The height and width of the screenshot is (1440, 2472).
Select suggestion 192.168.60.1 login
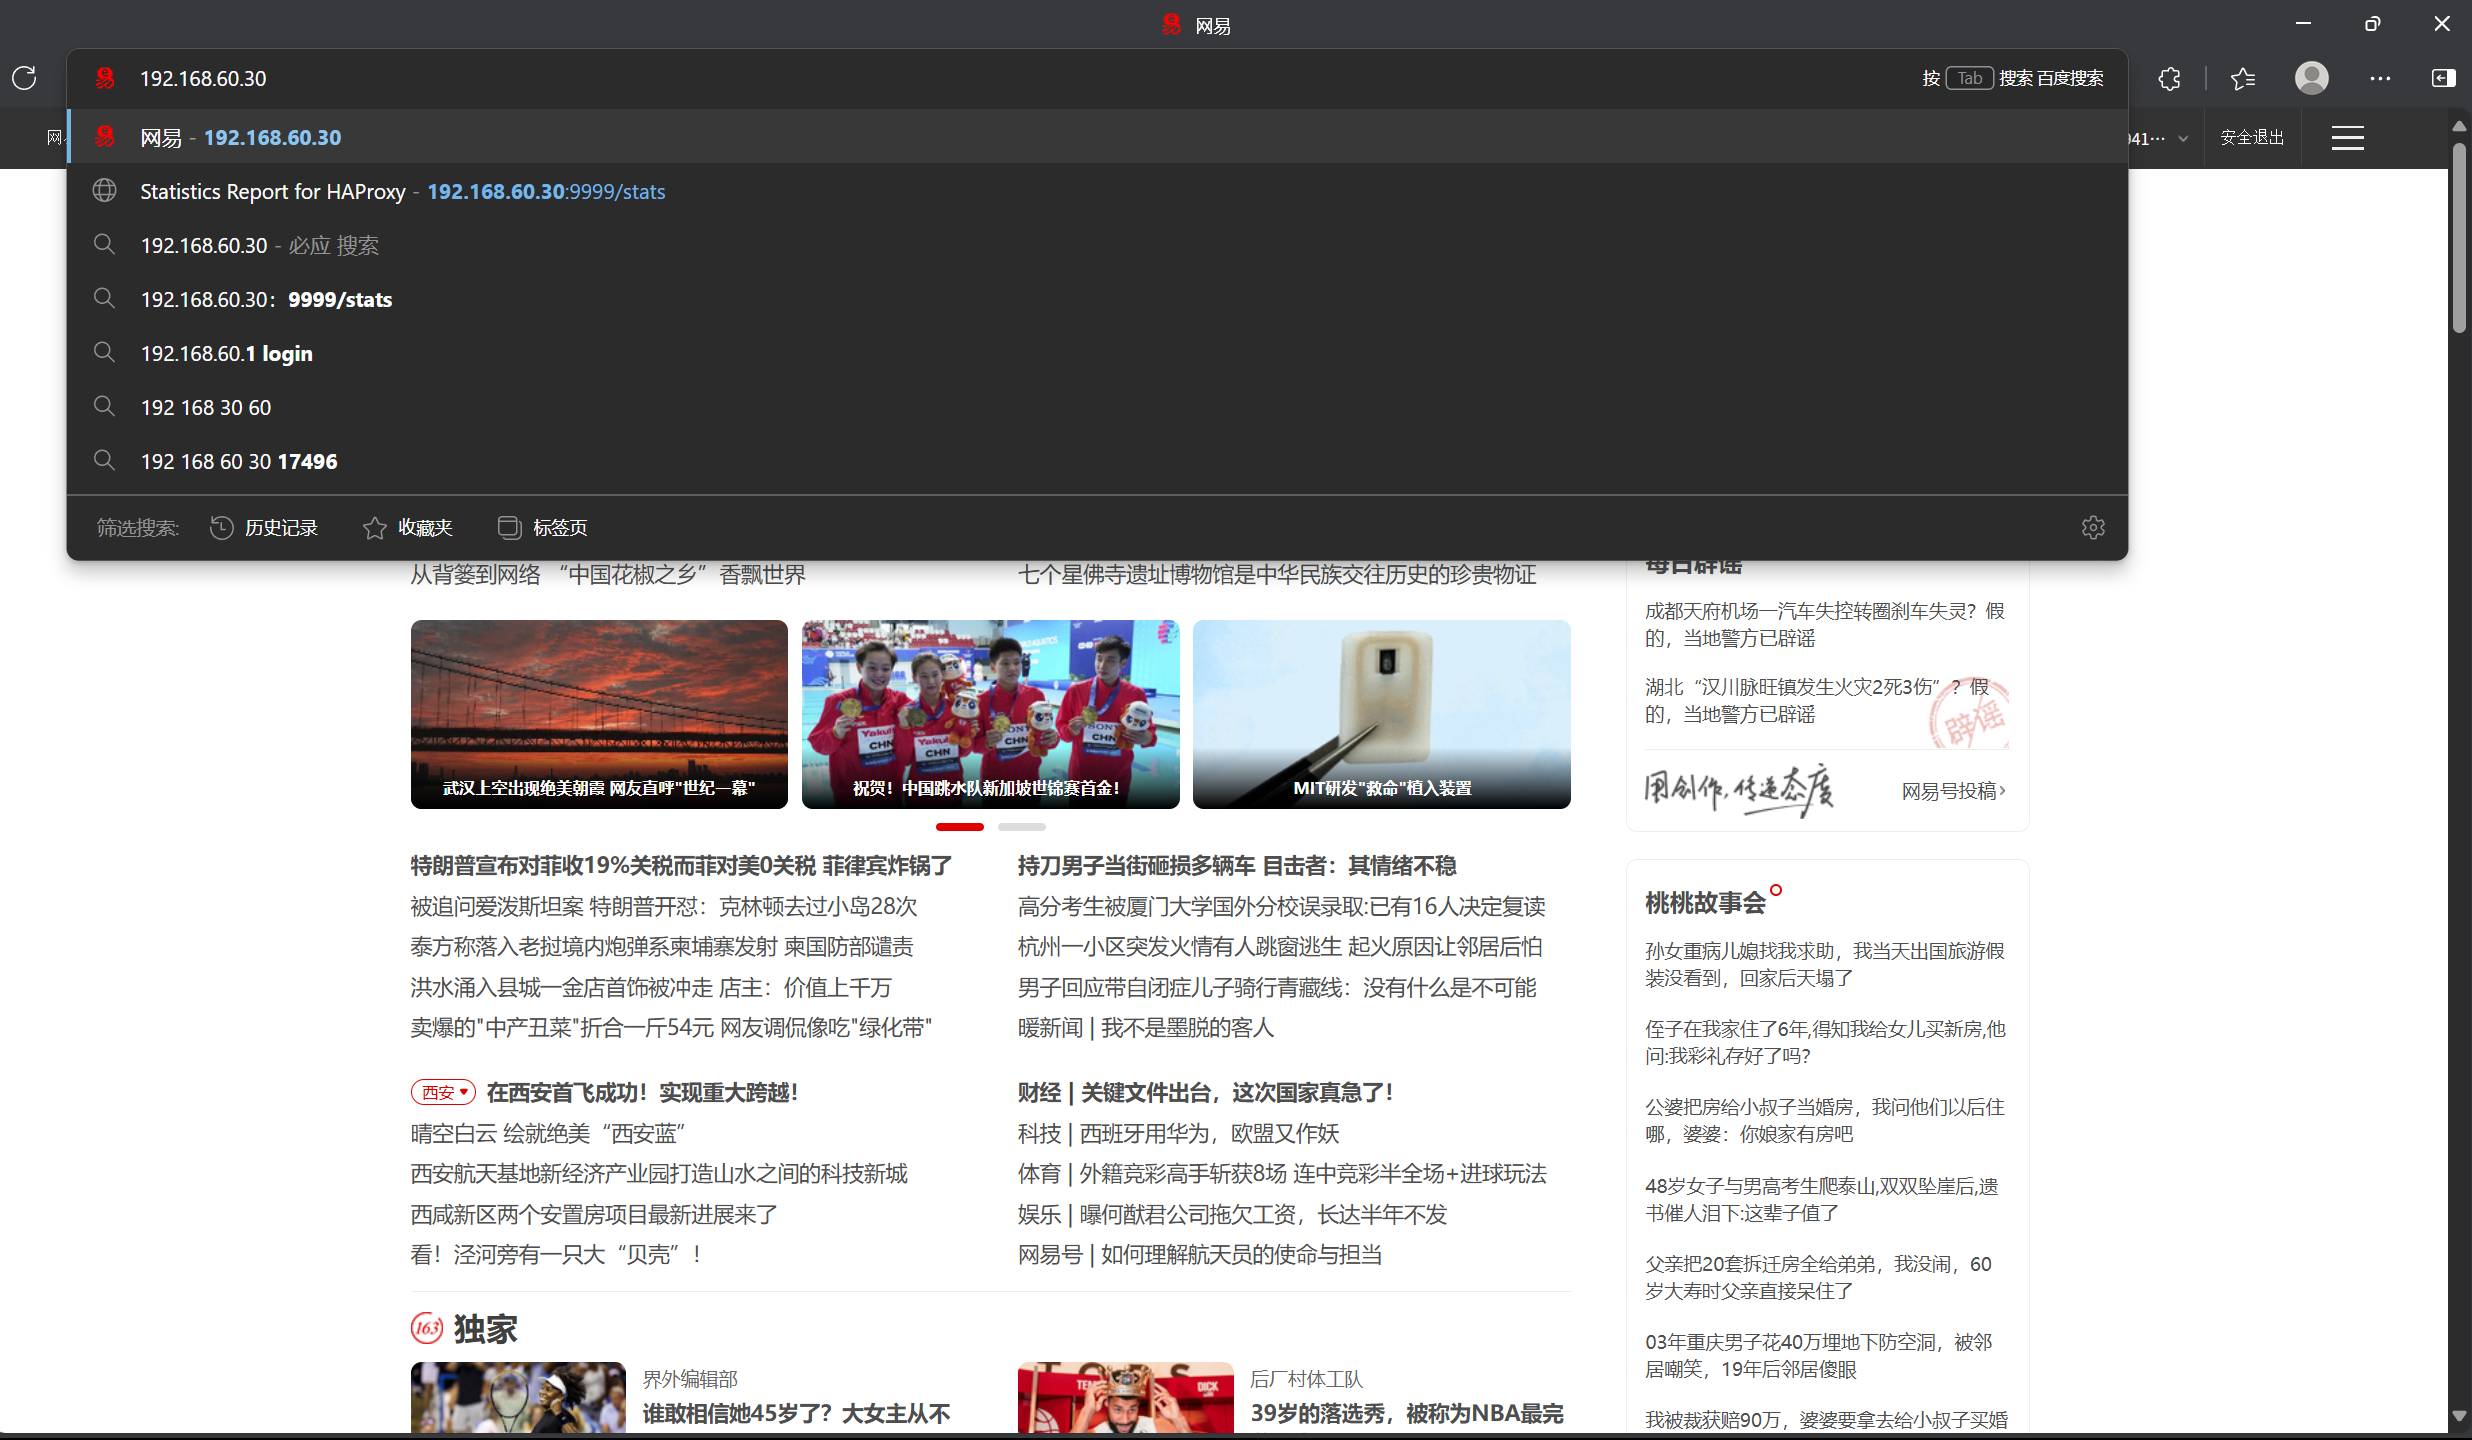[x=1097, y=353]
